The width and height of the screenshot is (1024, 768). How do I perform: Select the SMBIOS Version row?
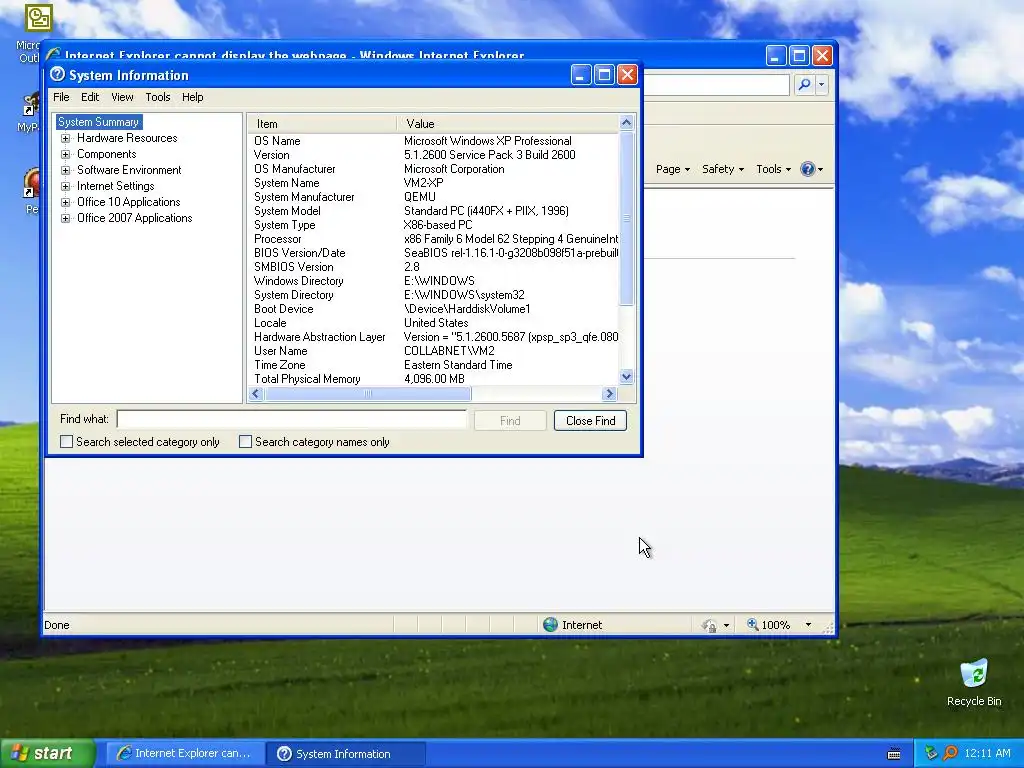point(433,267)
